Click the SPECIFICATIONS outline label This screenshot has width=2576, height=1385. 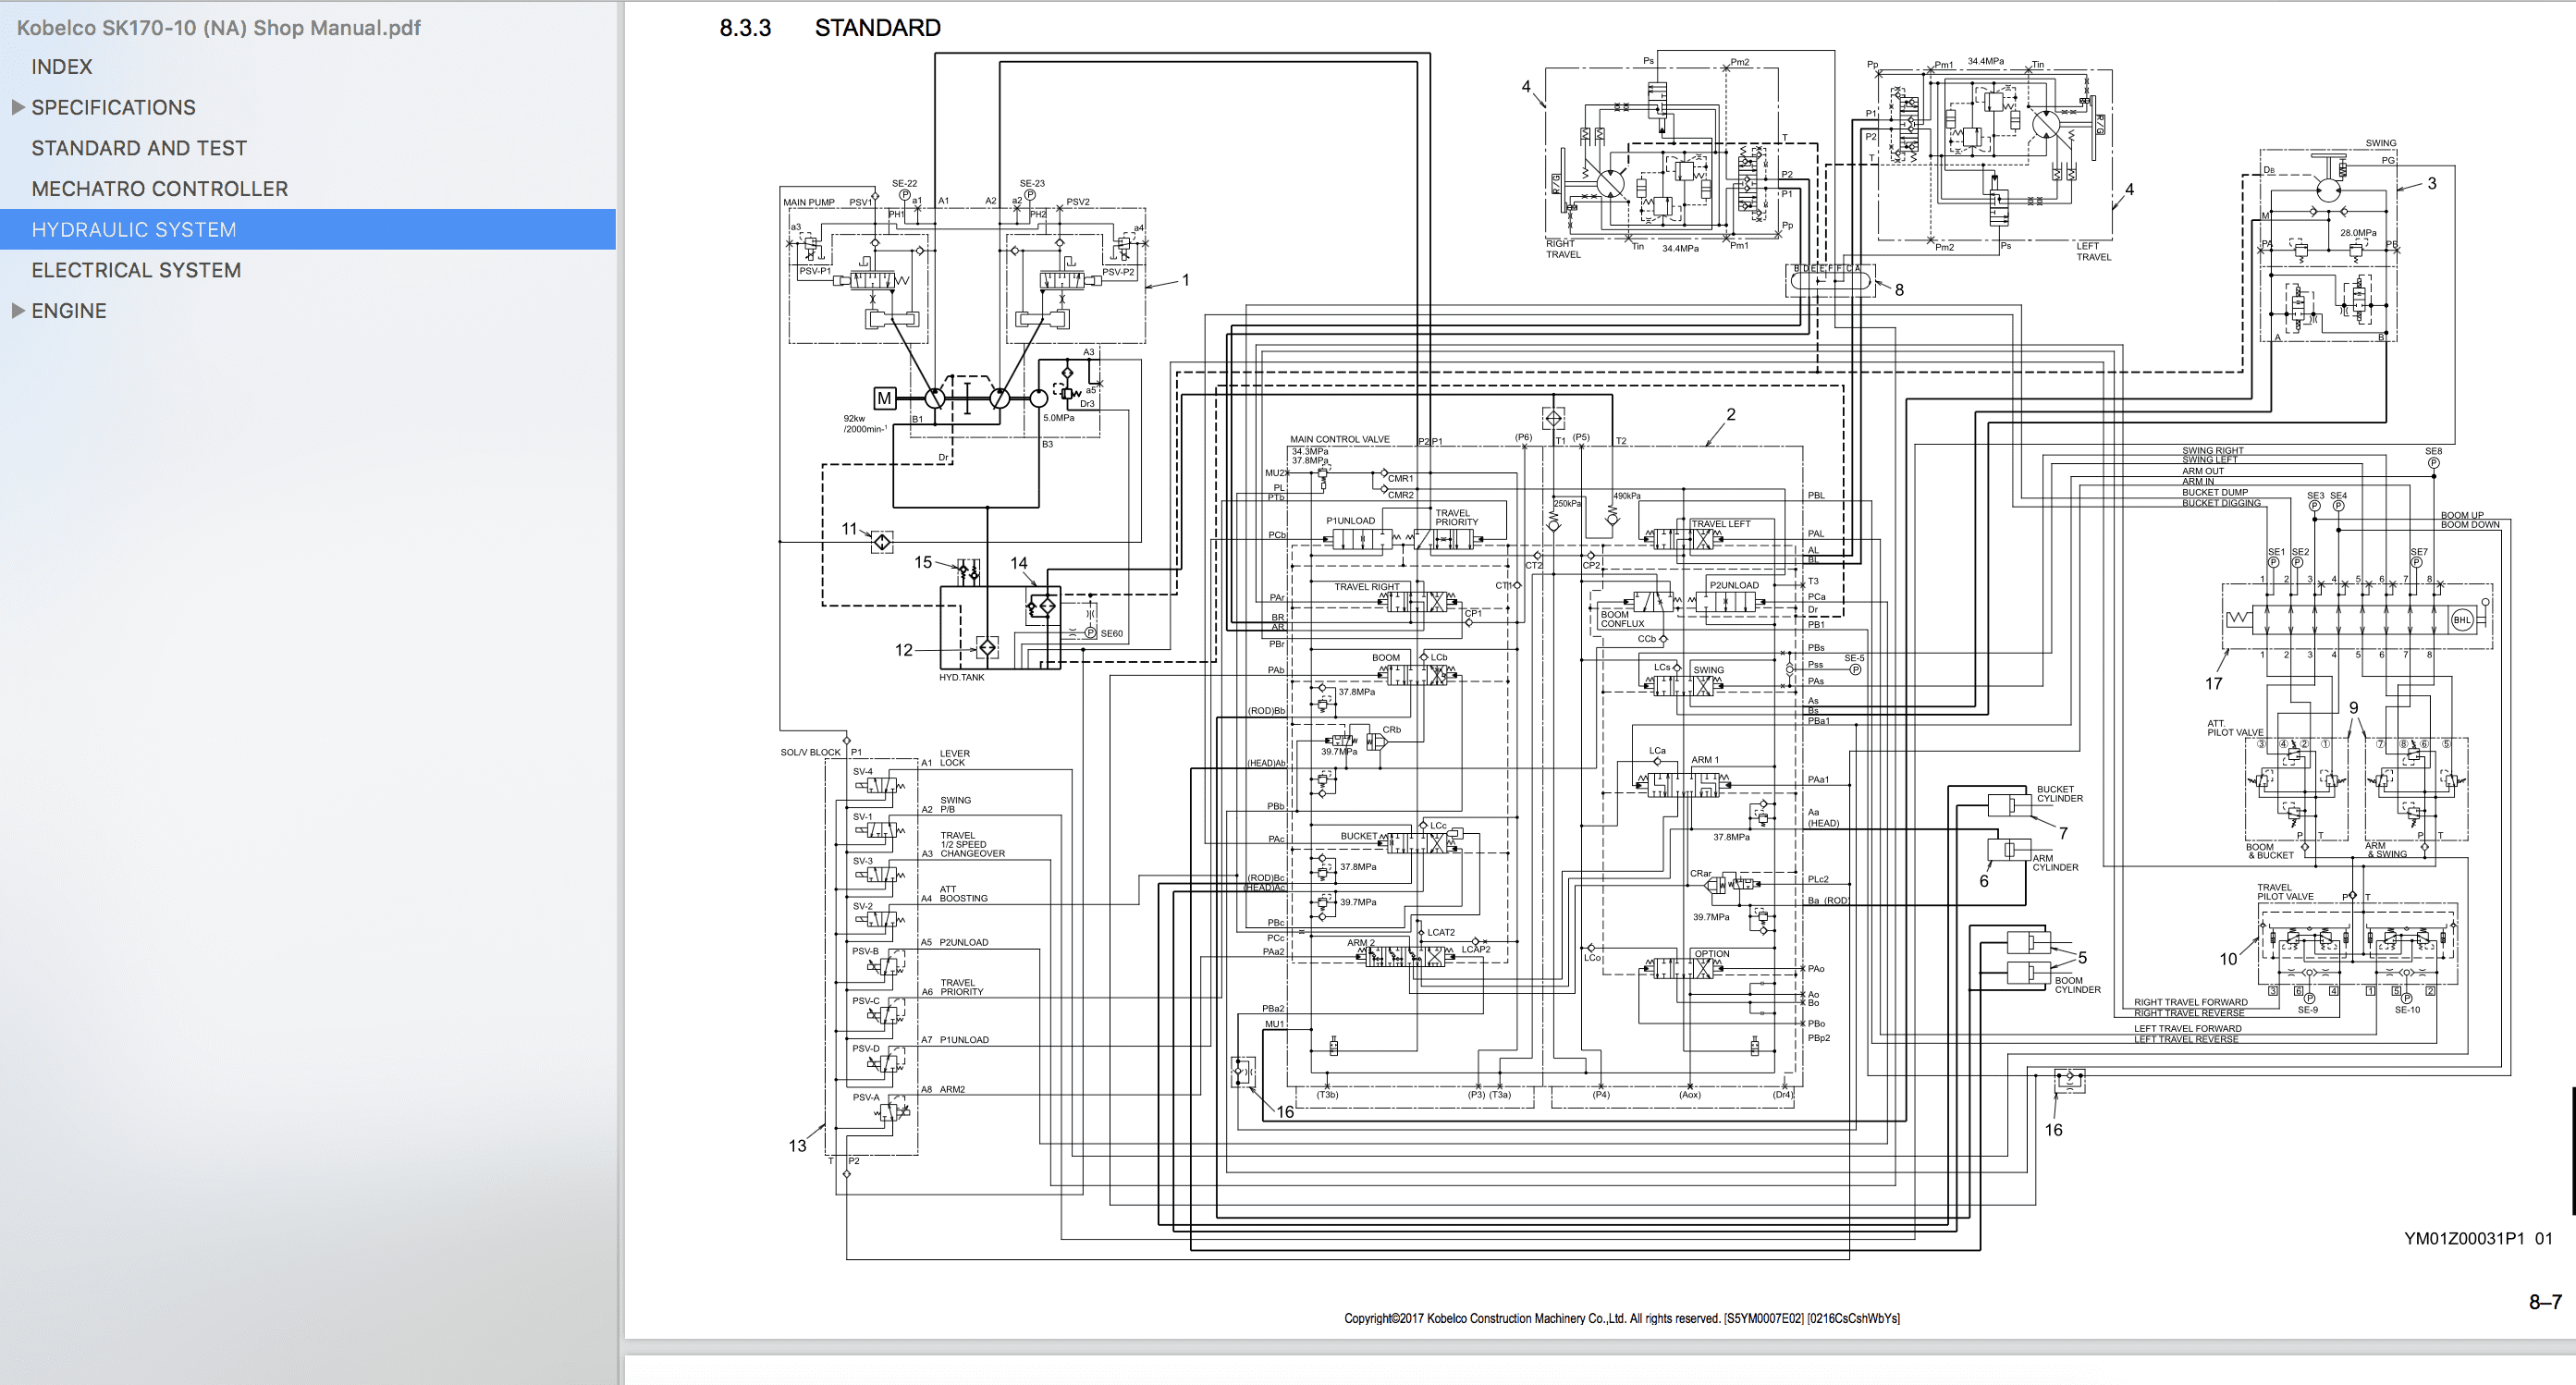[x=113, y=107]
